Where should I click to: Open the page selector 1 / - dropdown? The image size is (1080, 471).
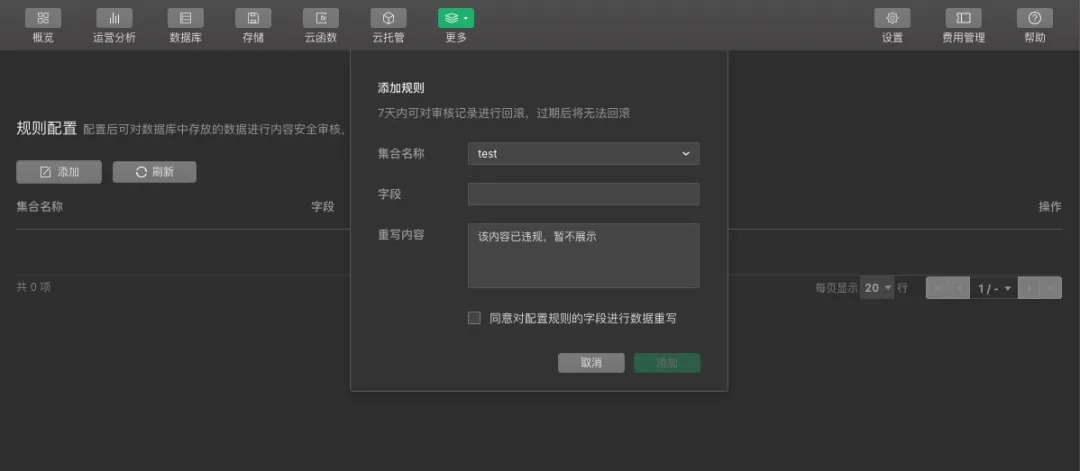pos(994,288)
